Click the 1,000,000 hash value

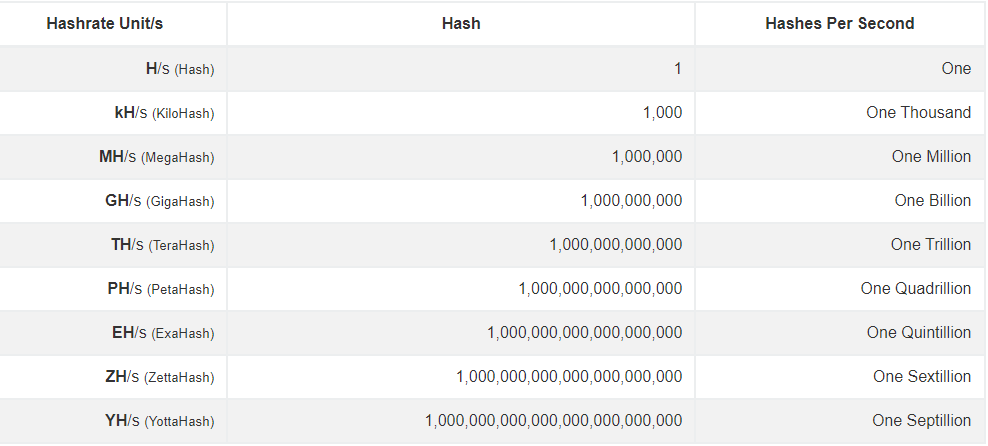pyautogui.click(x=647, y=156)
